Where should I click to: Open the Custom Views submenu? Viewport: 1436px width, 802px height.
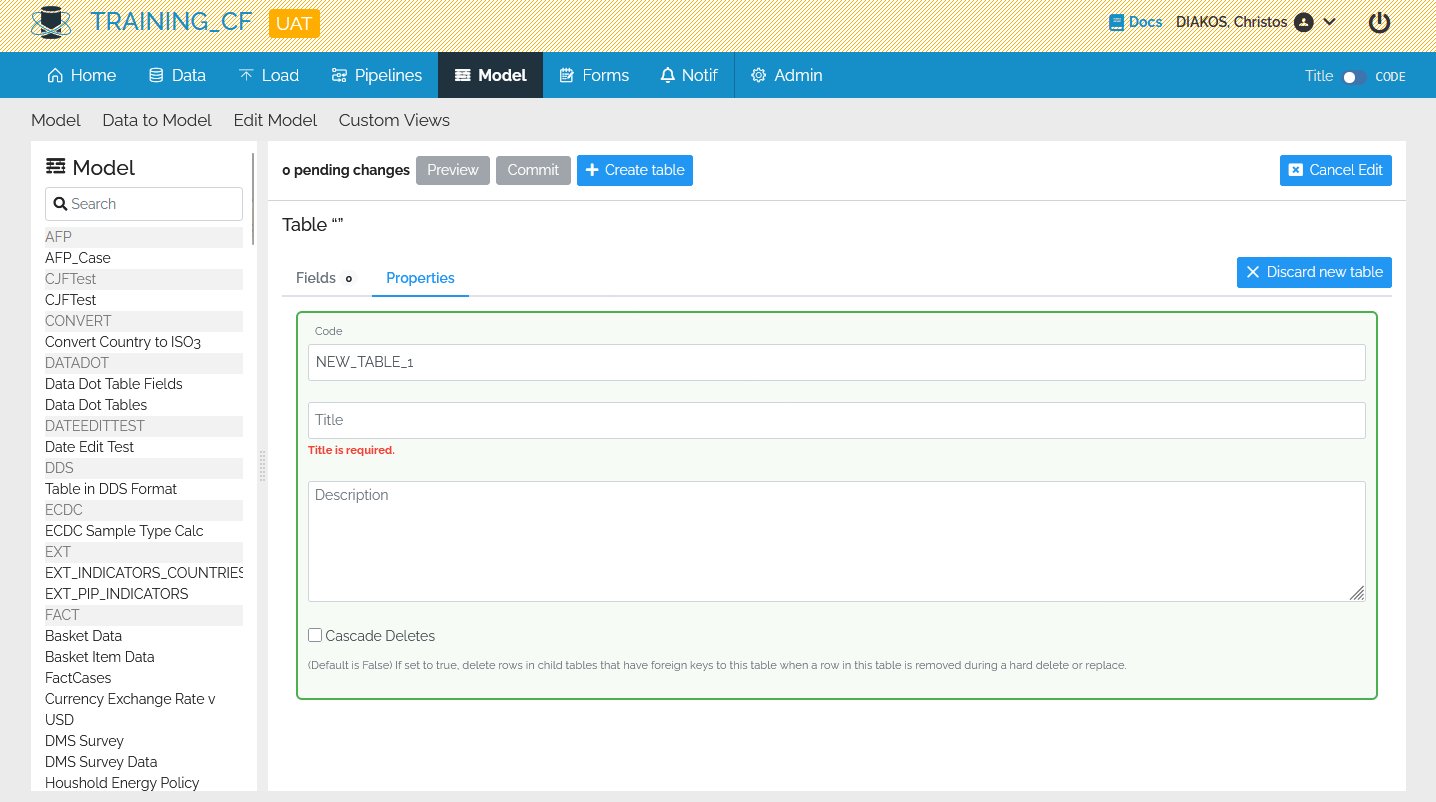tap(394, 120)
